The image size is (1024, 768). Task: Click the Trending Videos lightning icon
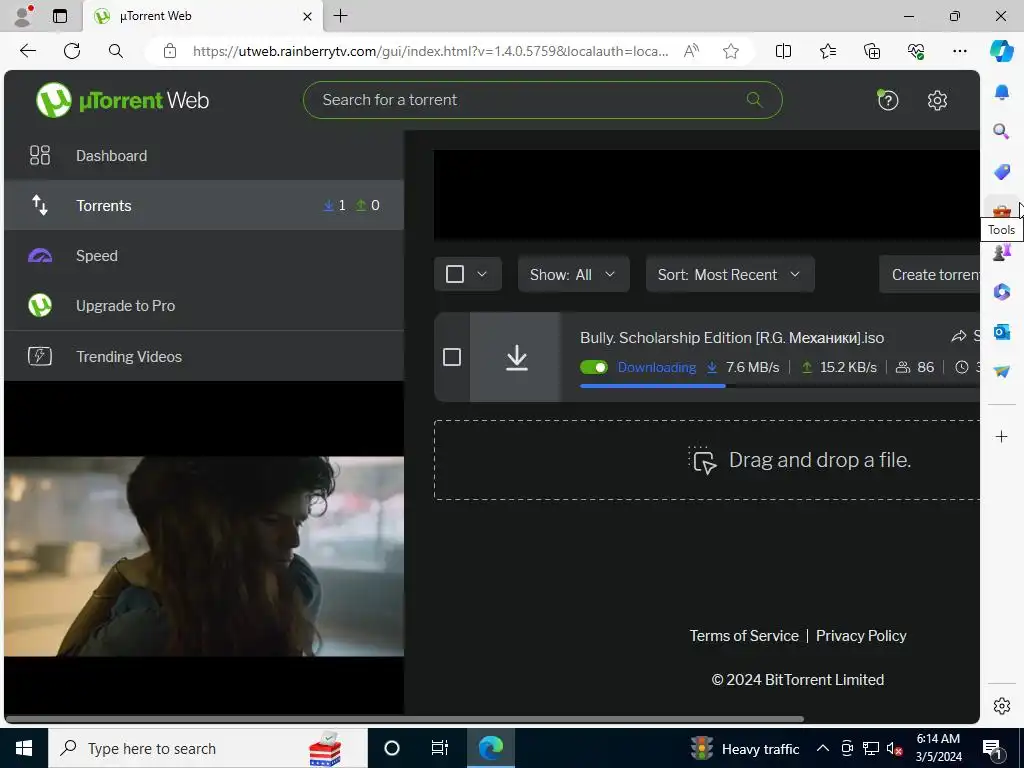click(40, 356)
